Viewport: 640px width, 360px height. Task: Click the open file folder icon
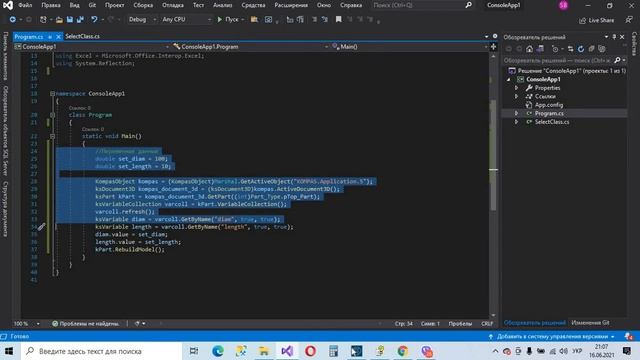point(60,19)
